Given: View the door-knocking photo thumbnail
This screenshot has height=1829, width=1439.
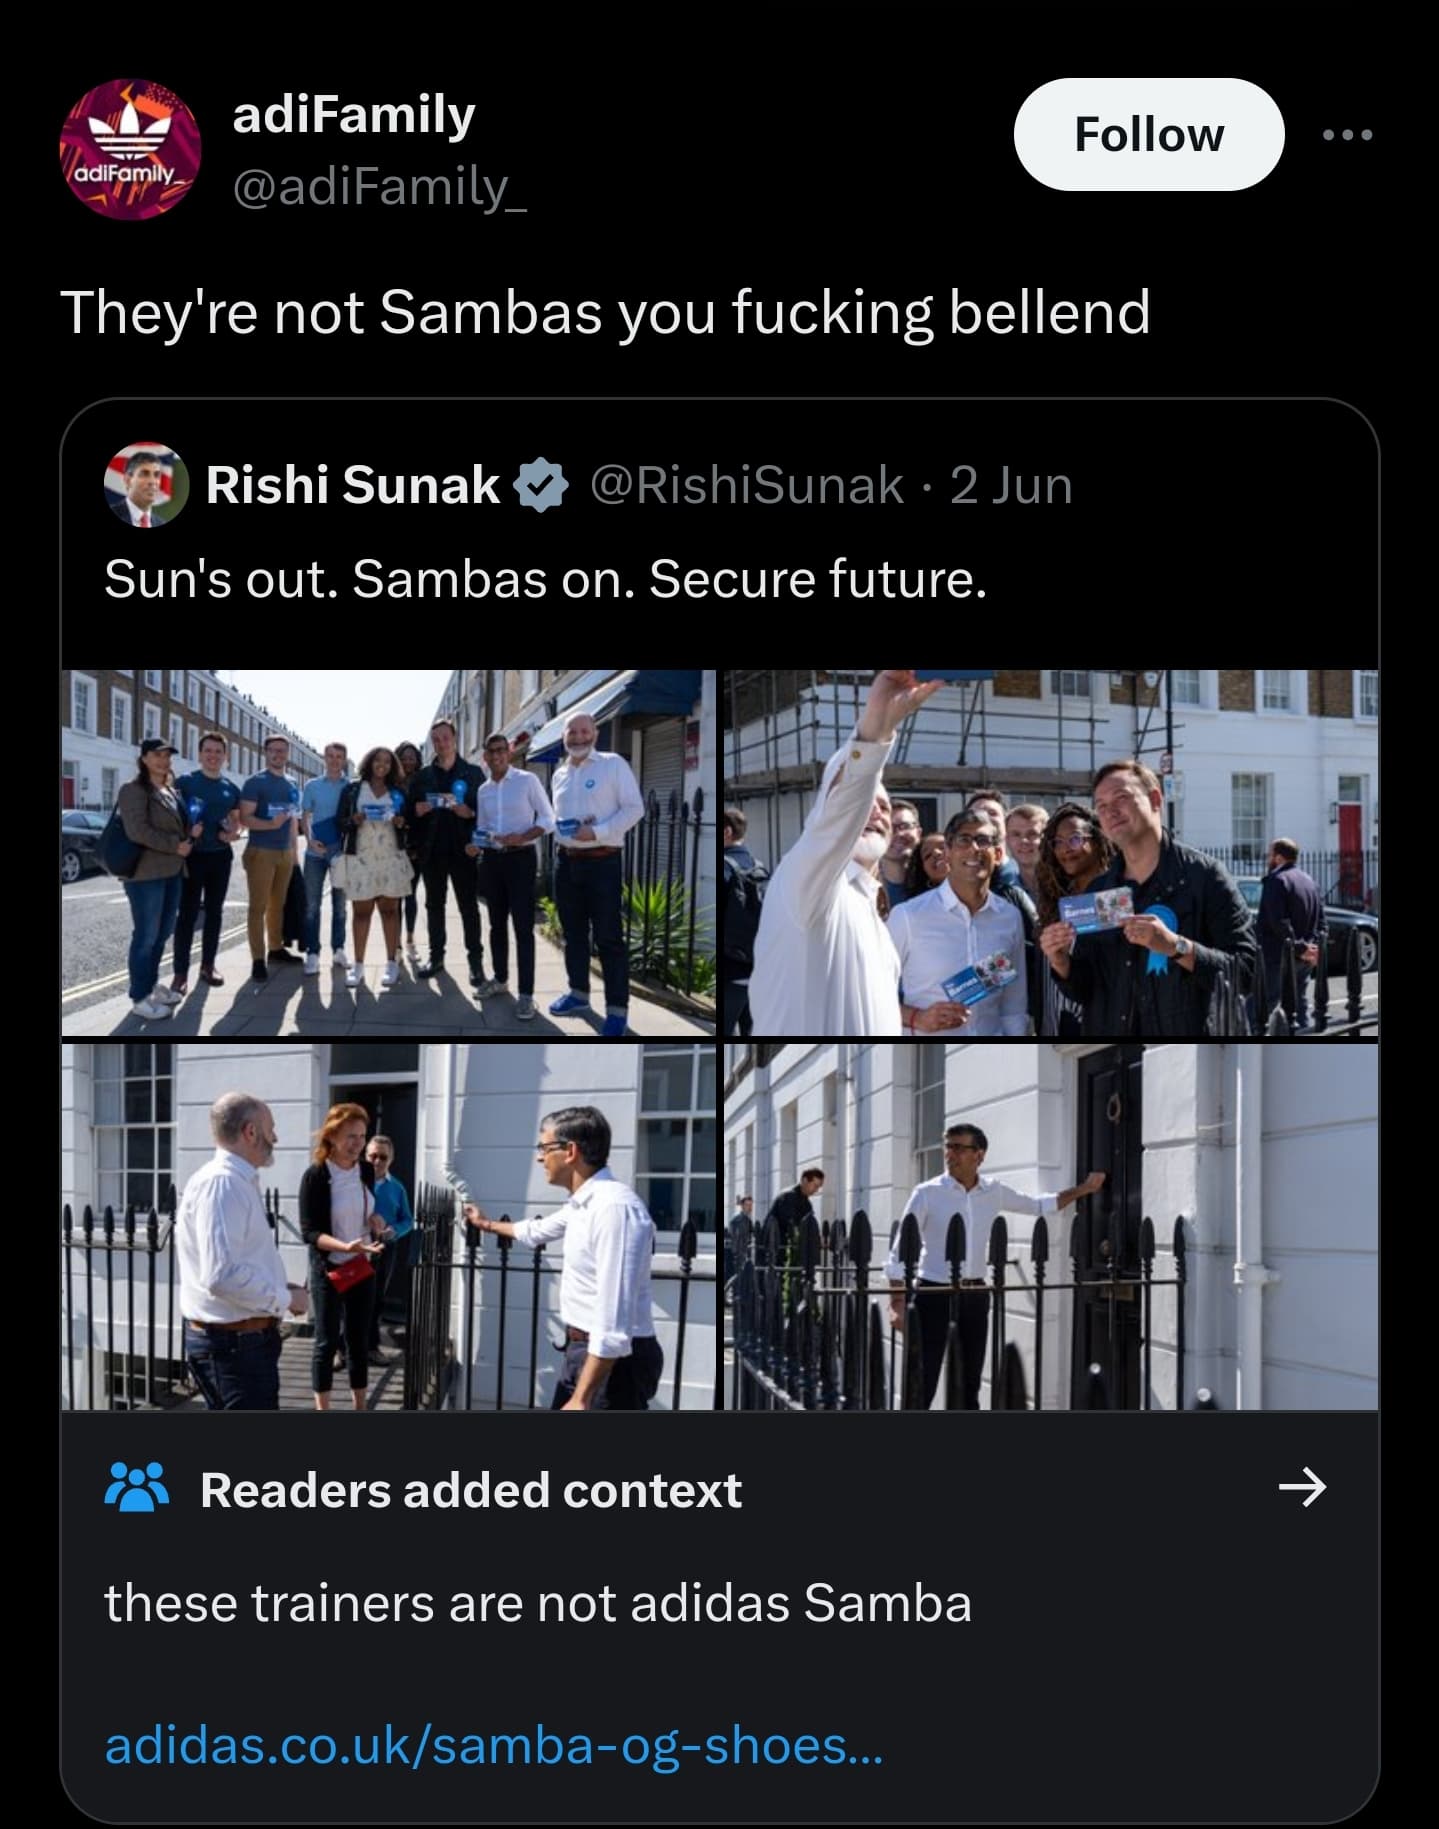Looking at the screenshot, I should click(x=1051, y=1227).
